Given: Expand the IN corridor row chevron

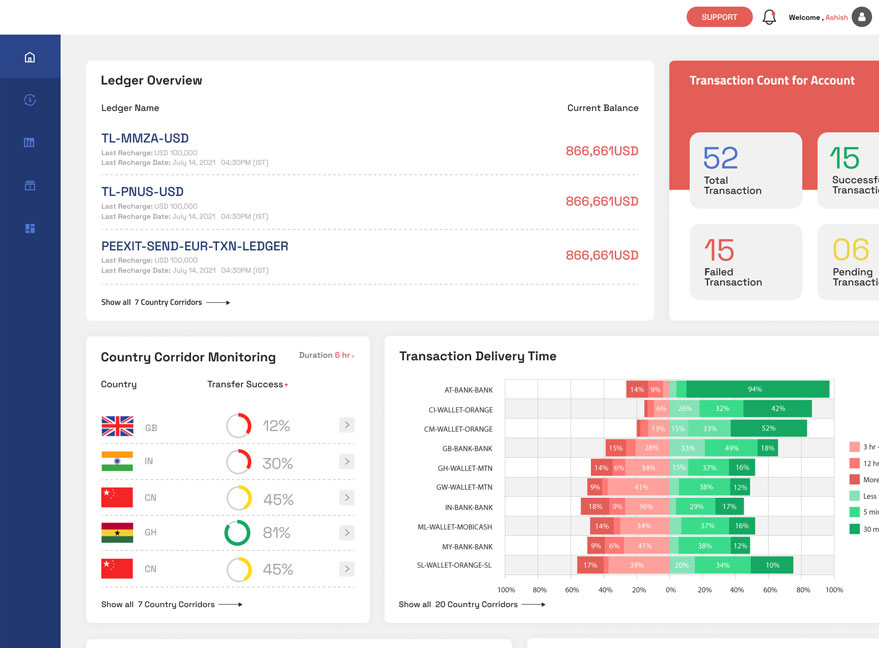Looking at the screenshot, I should click(x=347, y=461).
